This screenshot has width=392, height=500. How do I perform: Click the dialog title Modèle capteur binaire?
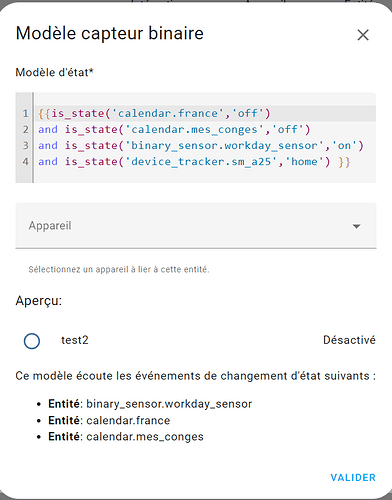coord(110,33)
